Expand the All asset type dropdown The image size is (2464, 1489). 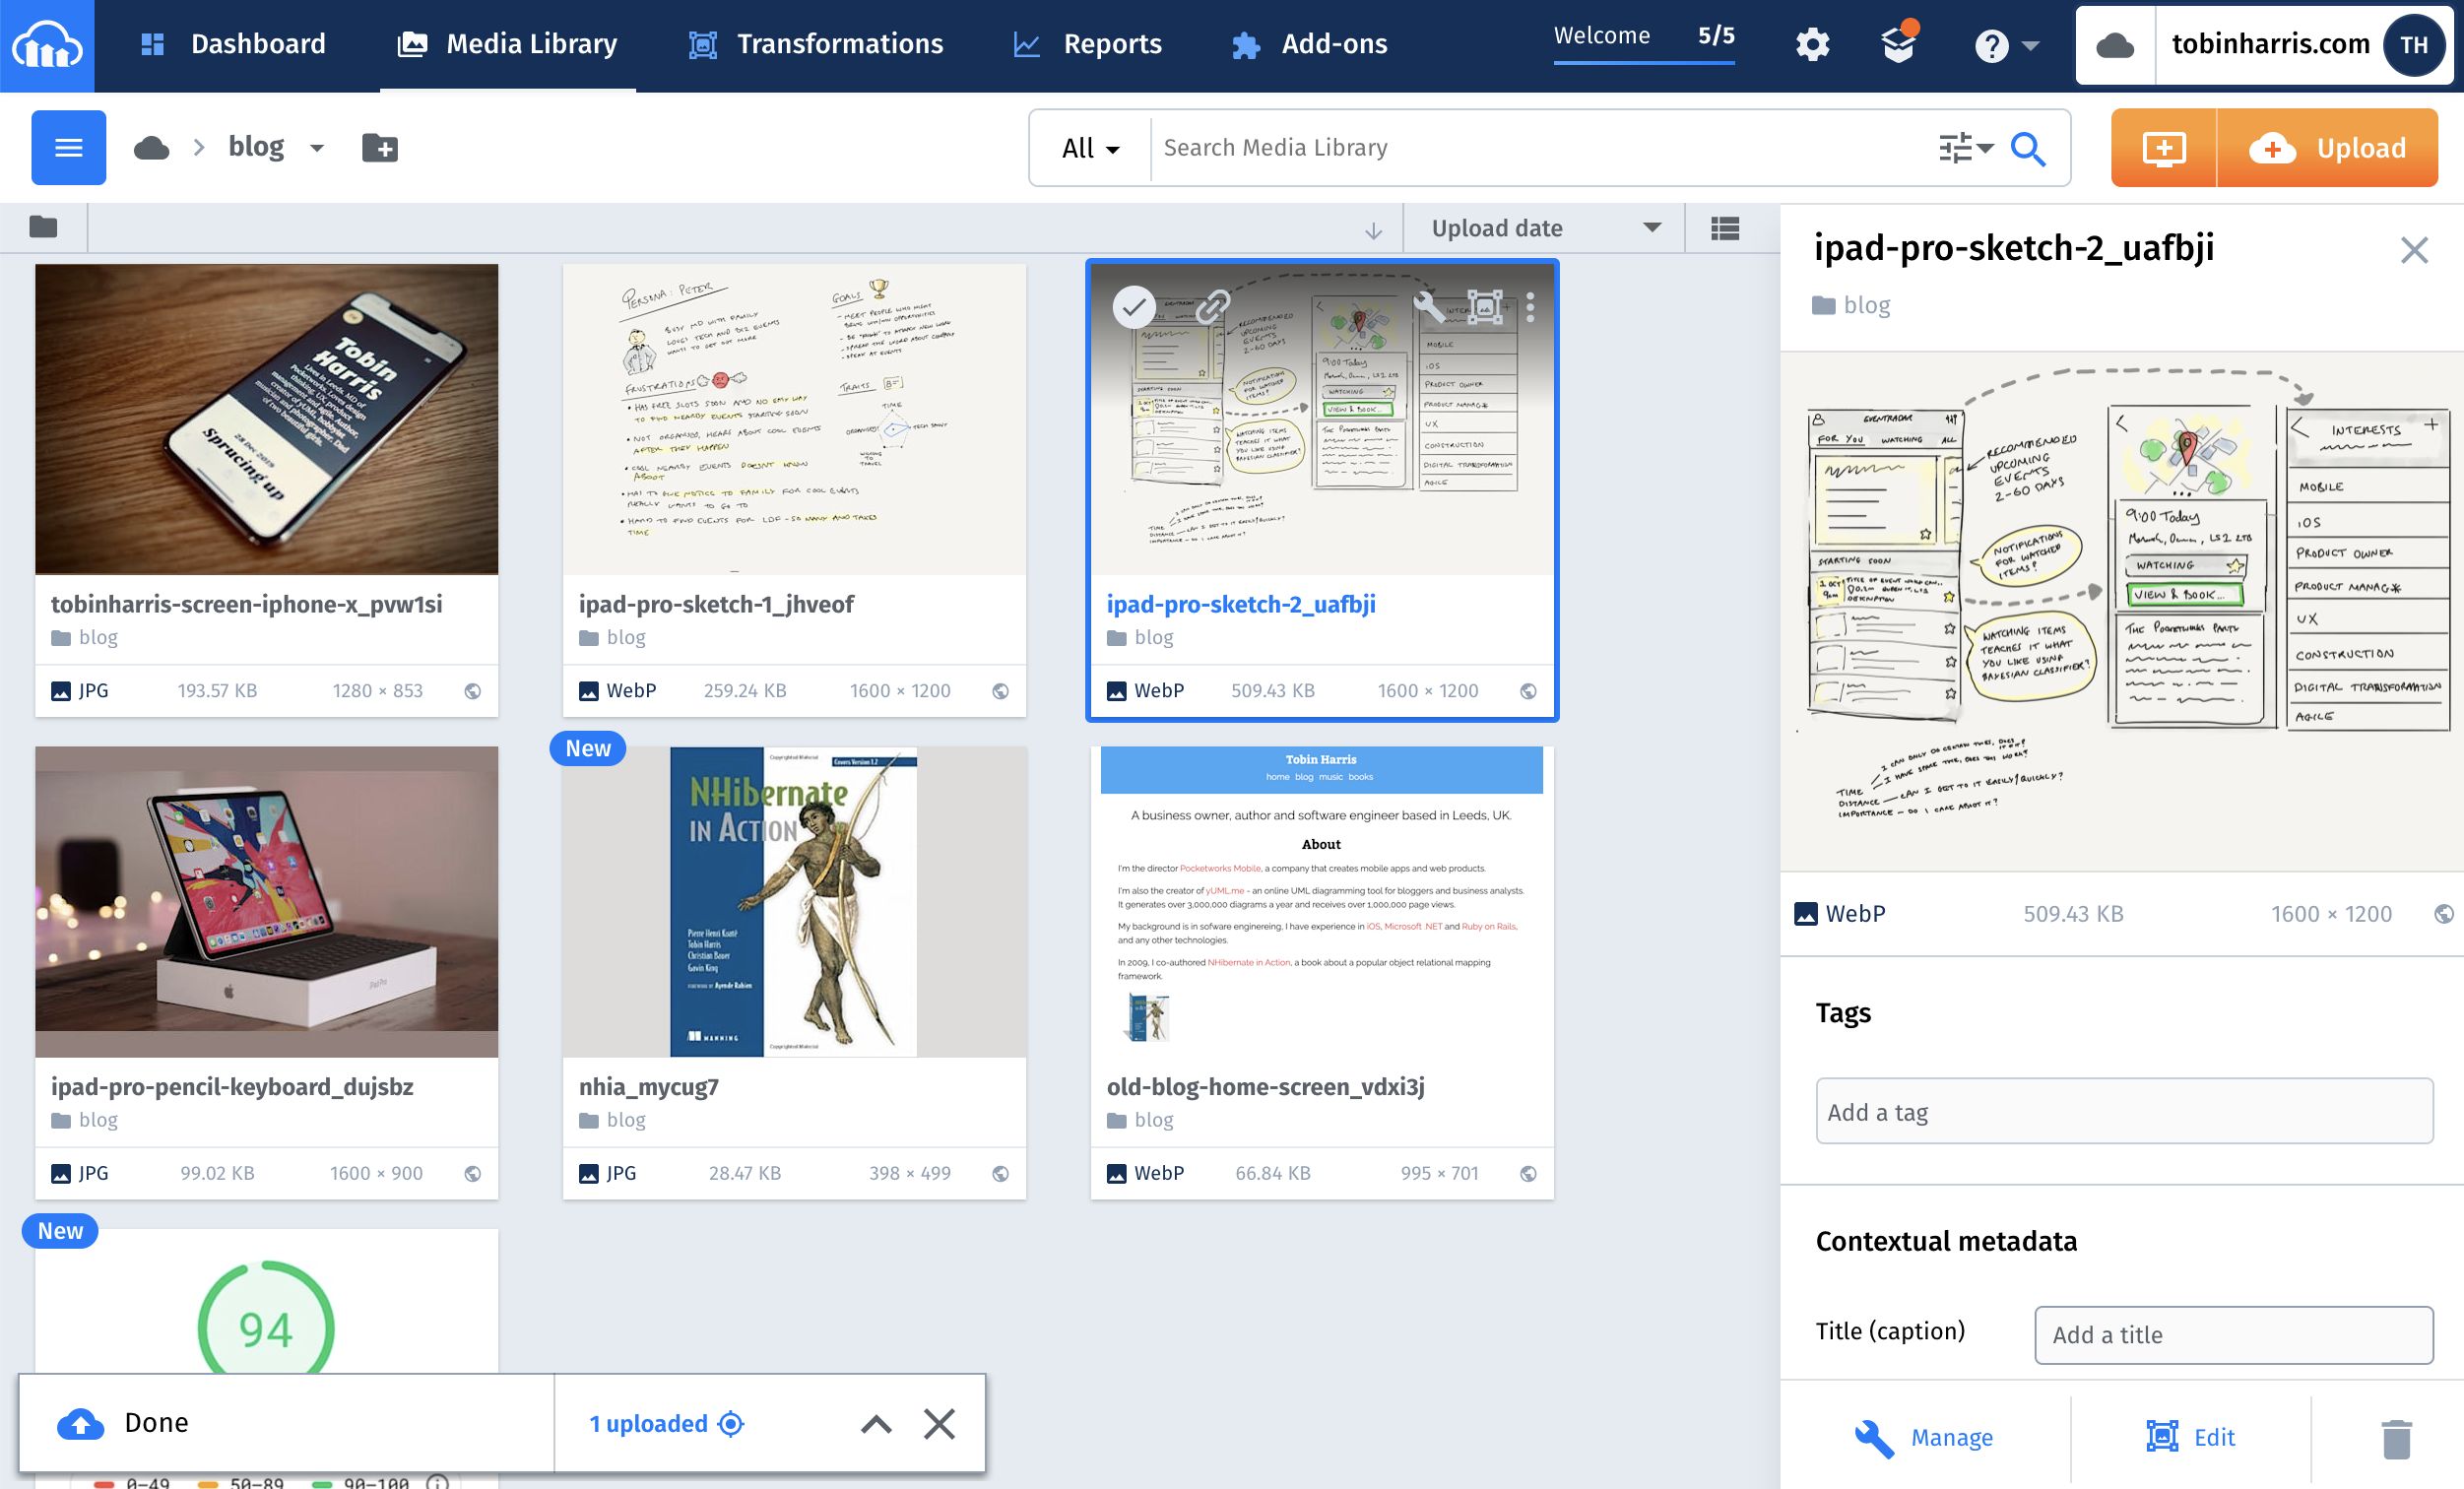click(x=1089, y=148)
